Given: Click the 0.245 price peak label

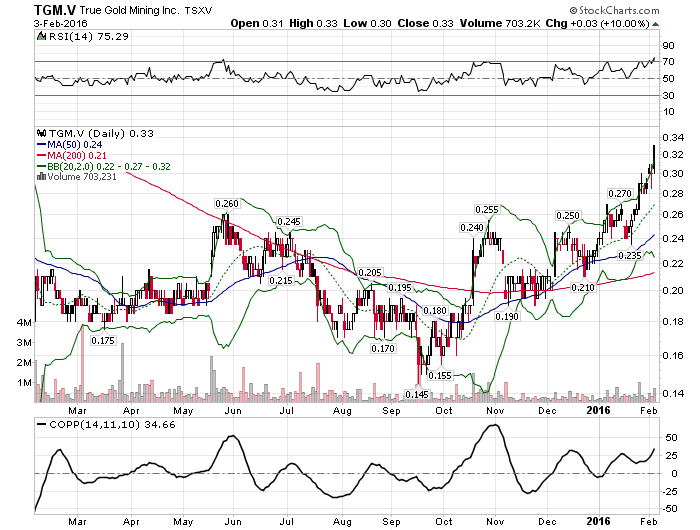Looking at the screenshot, I should coord(289,221).
